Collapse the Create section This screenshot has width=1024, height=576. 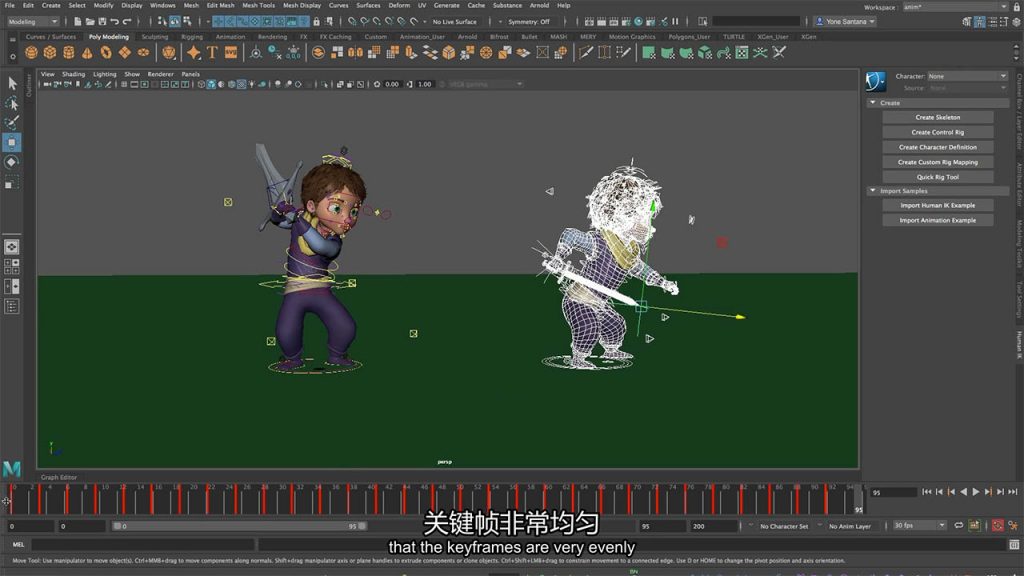click(x=872, y=103)
